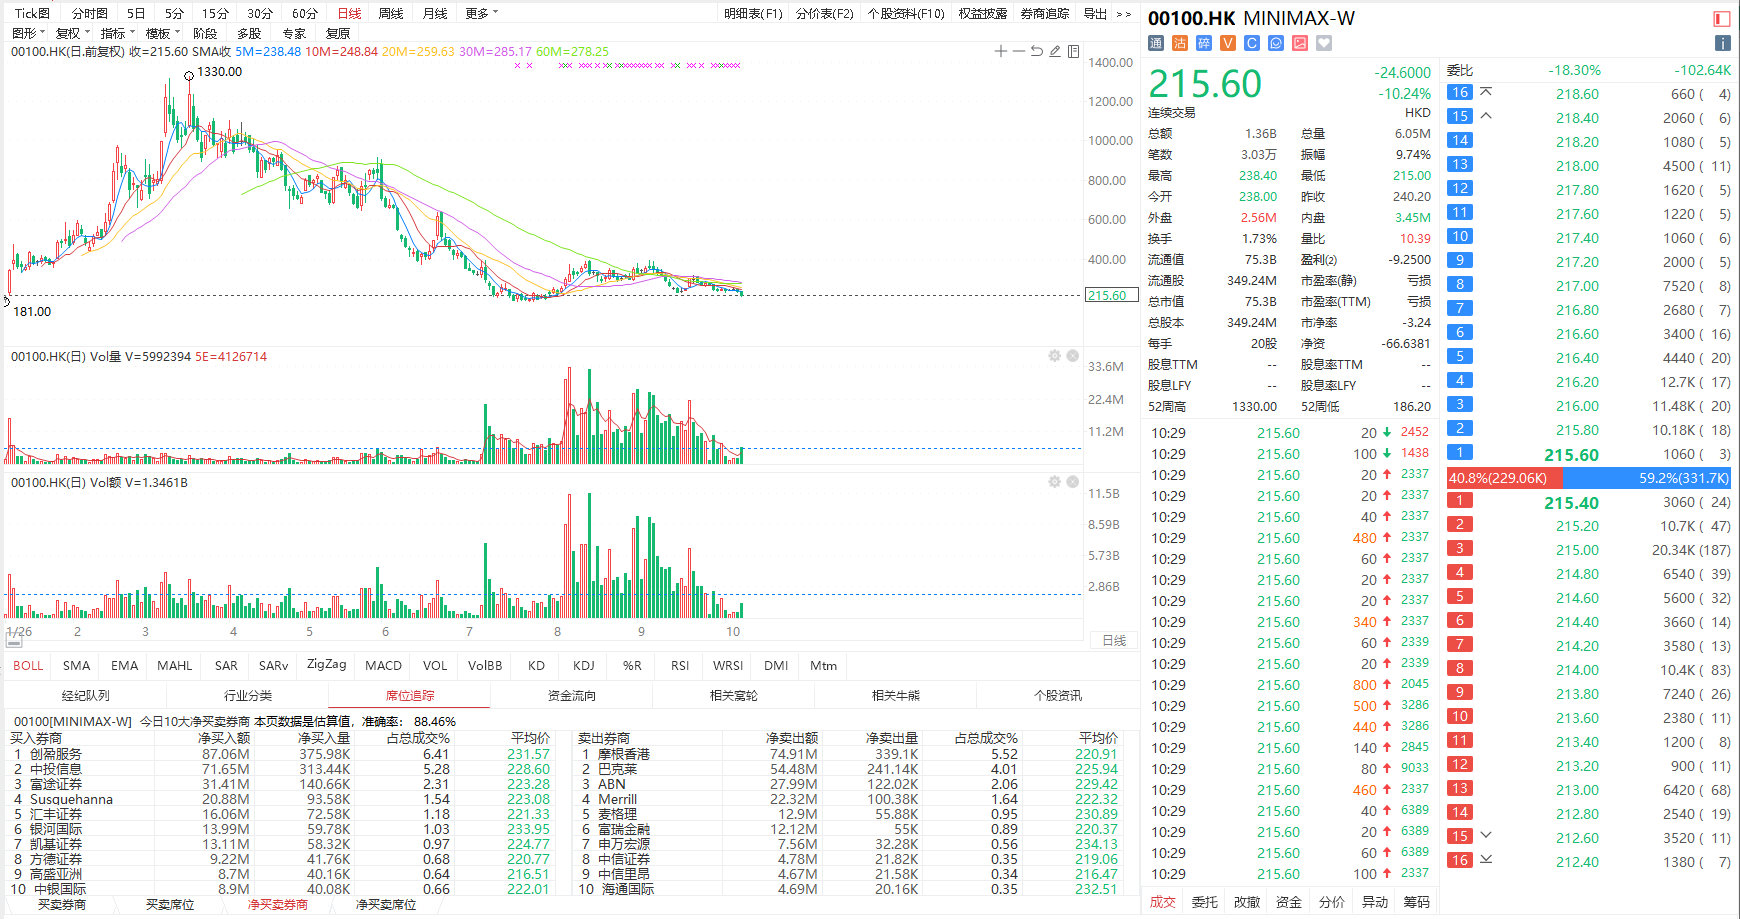Expand the 更多 period dropdown

coord(481,13)
